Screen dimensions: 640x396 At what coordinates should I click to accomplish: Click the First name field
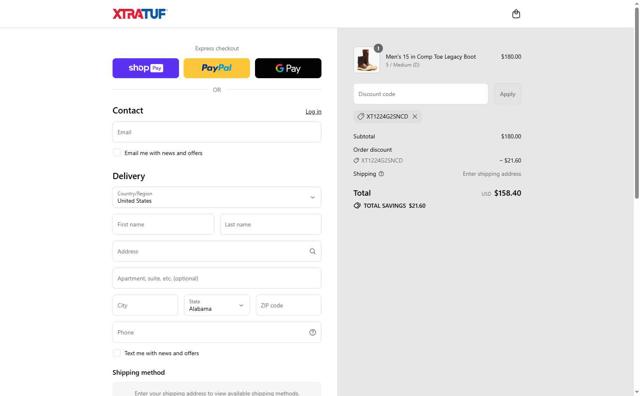(163, 224)
